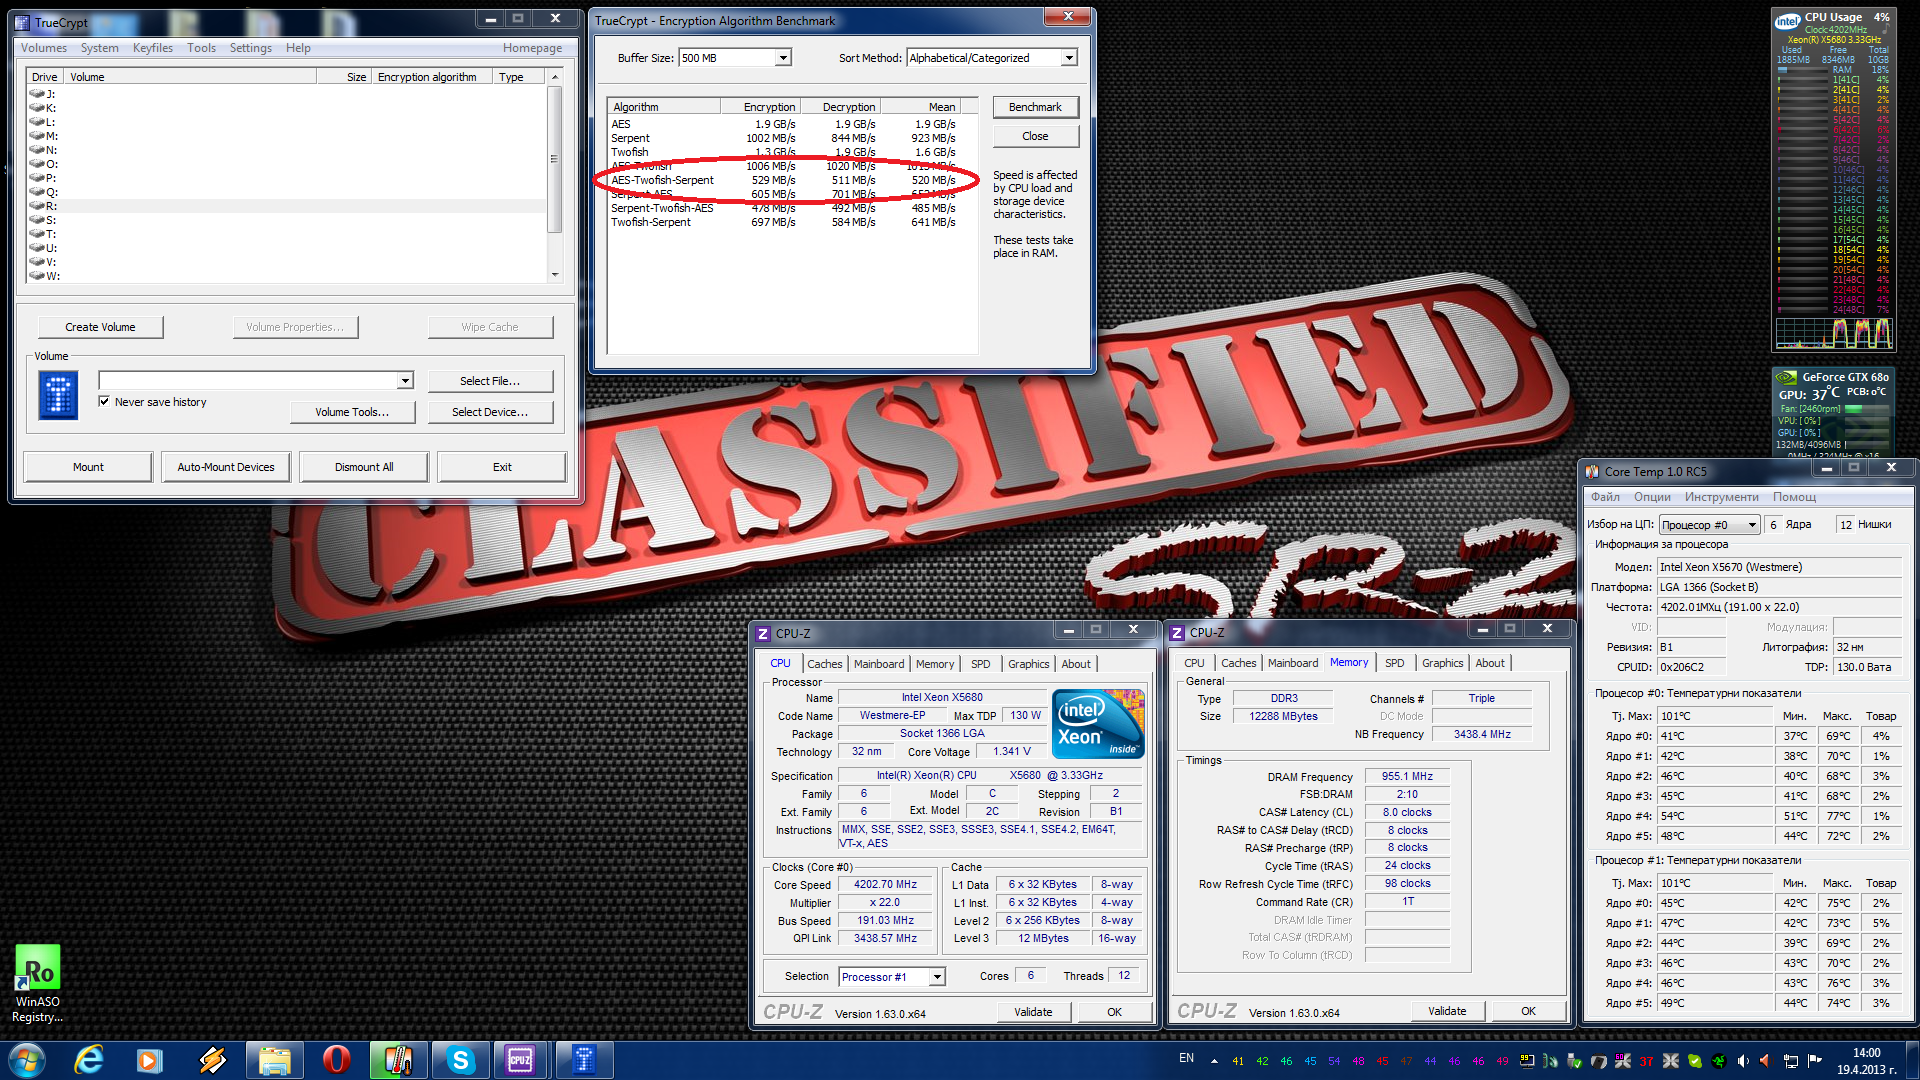Click Volume Tools... button
Viewport: 1920px width, 1080px height.
click(x=352, y=412)
